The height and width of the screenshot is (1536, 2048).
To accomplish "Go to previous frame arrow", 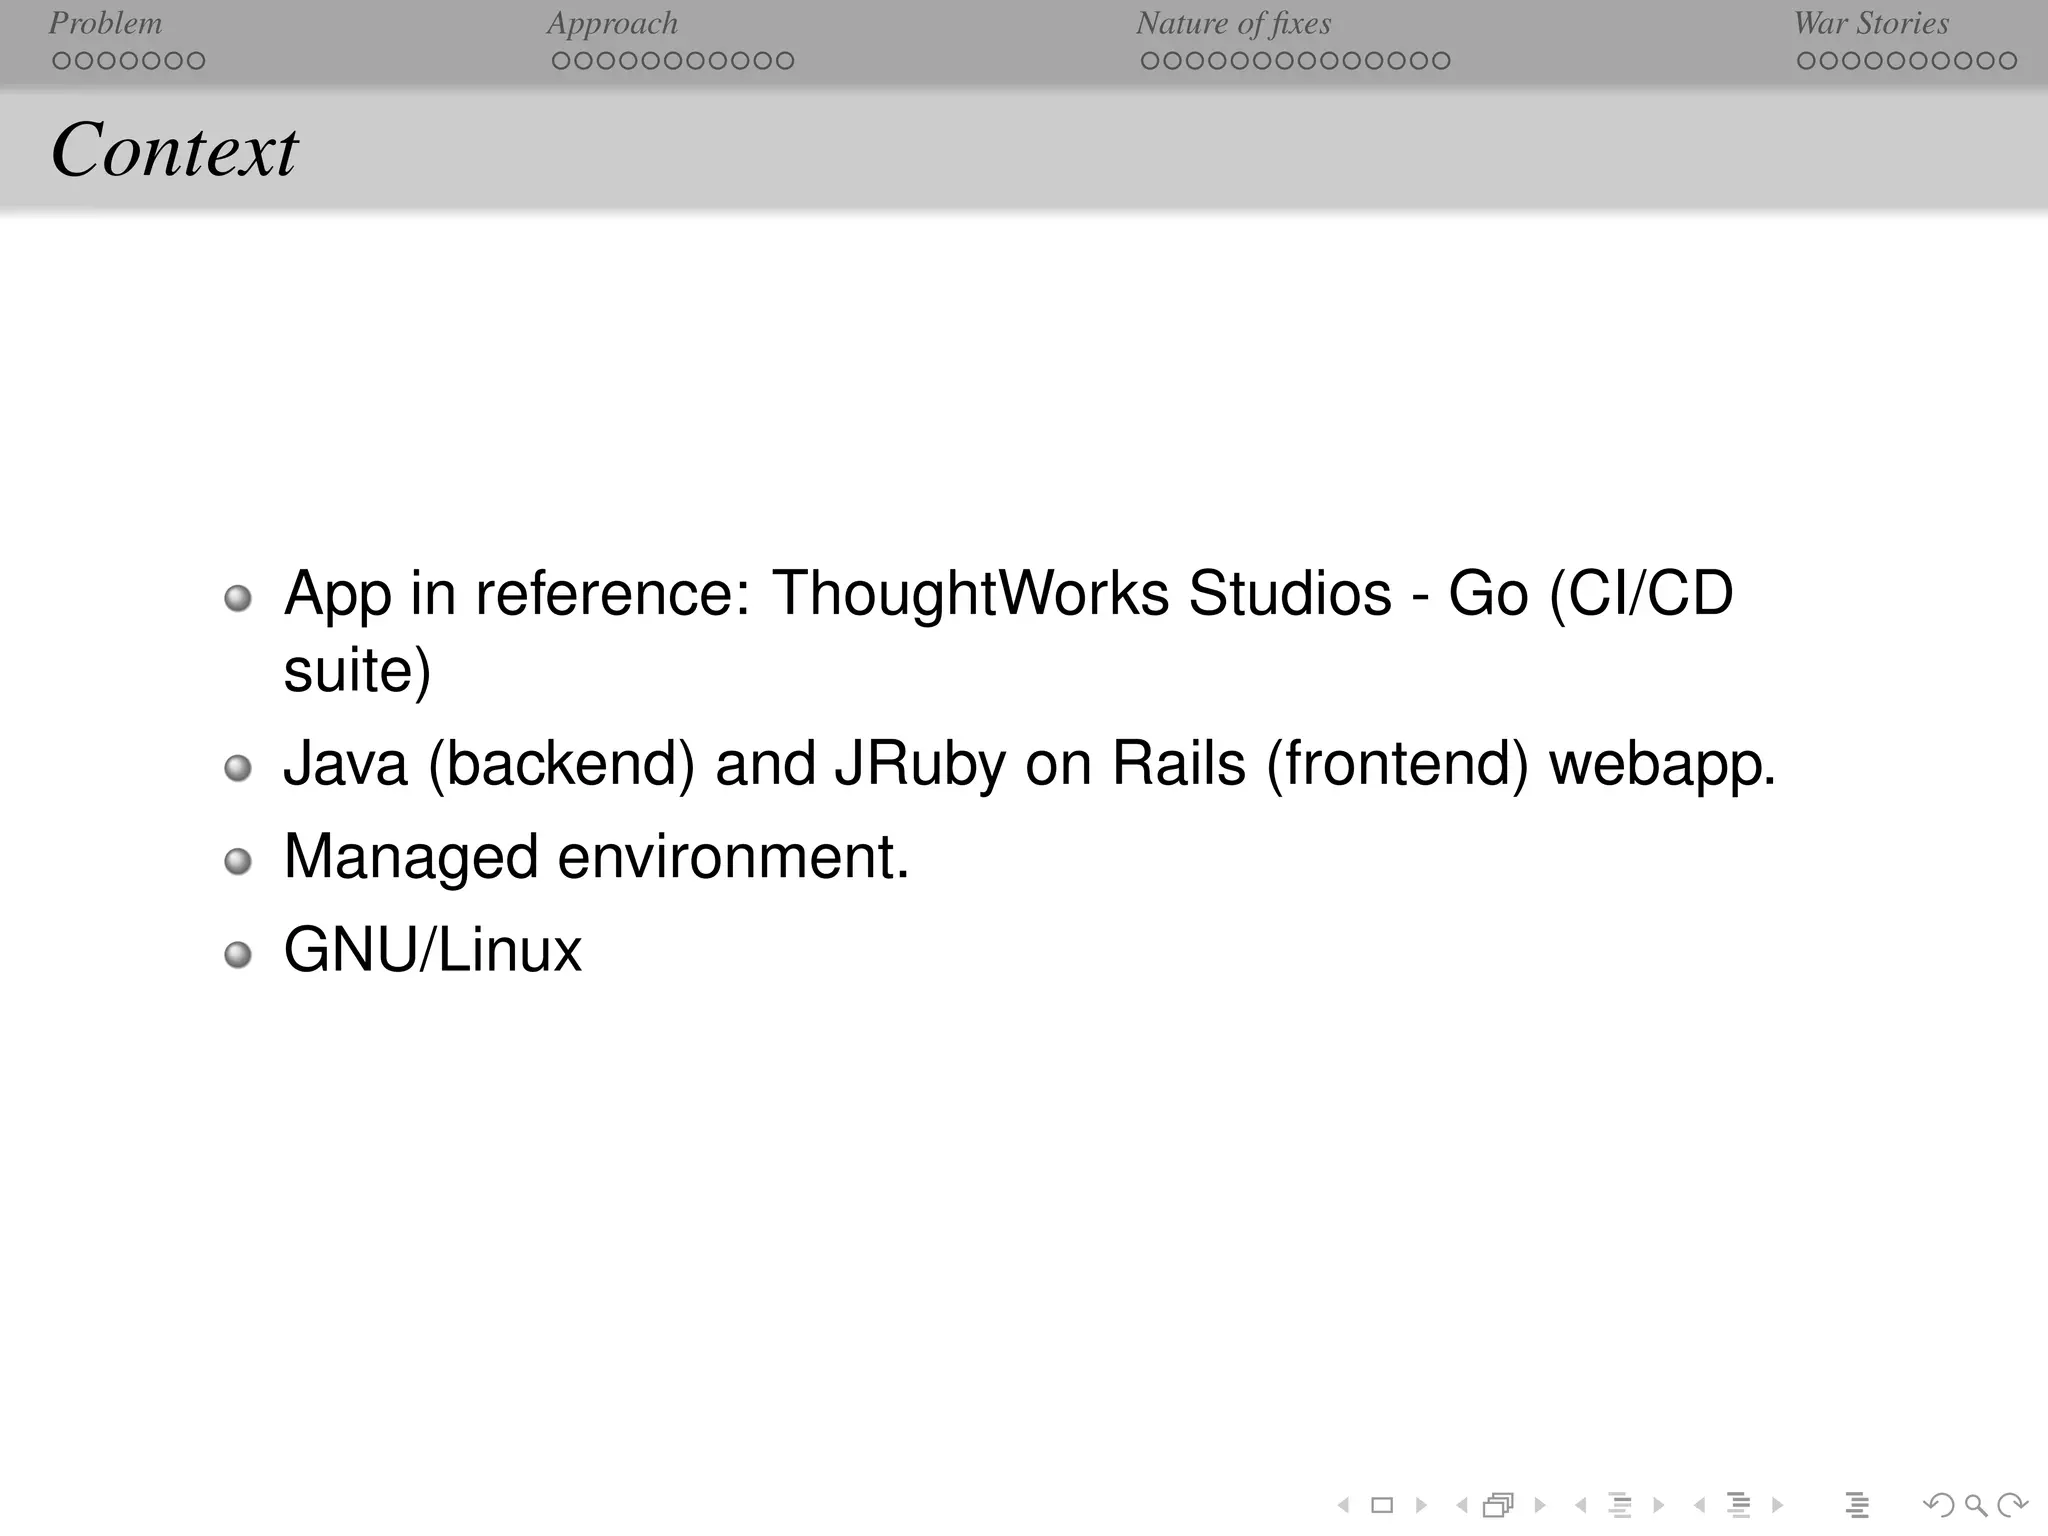I will click(x=1462, y=1505).
